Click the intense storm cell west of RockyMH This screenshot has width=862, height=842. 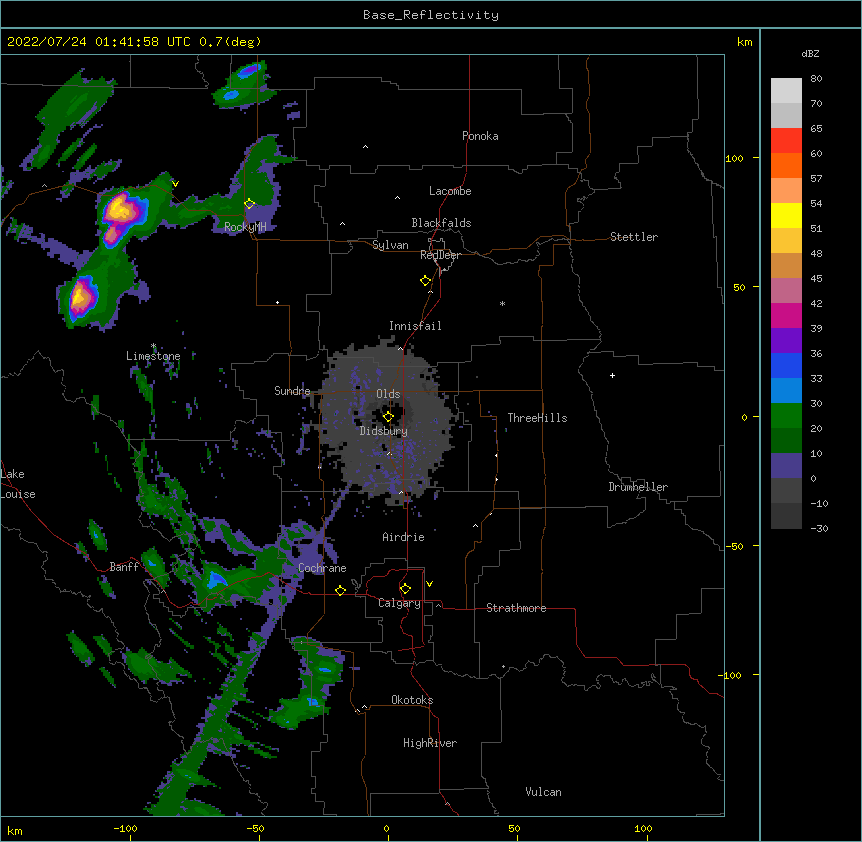pyautogui.click(x=121, y=211)
